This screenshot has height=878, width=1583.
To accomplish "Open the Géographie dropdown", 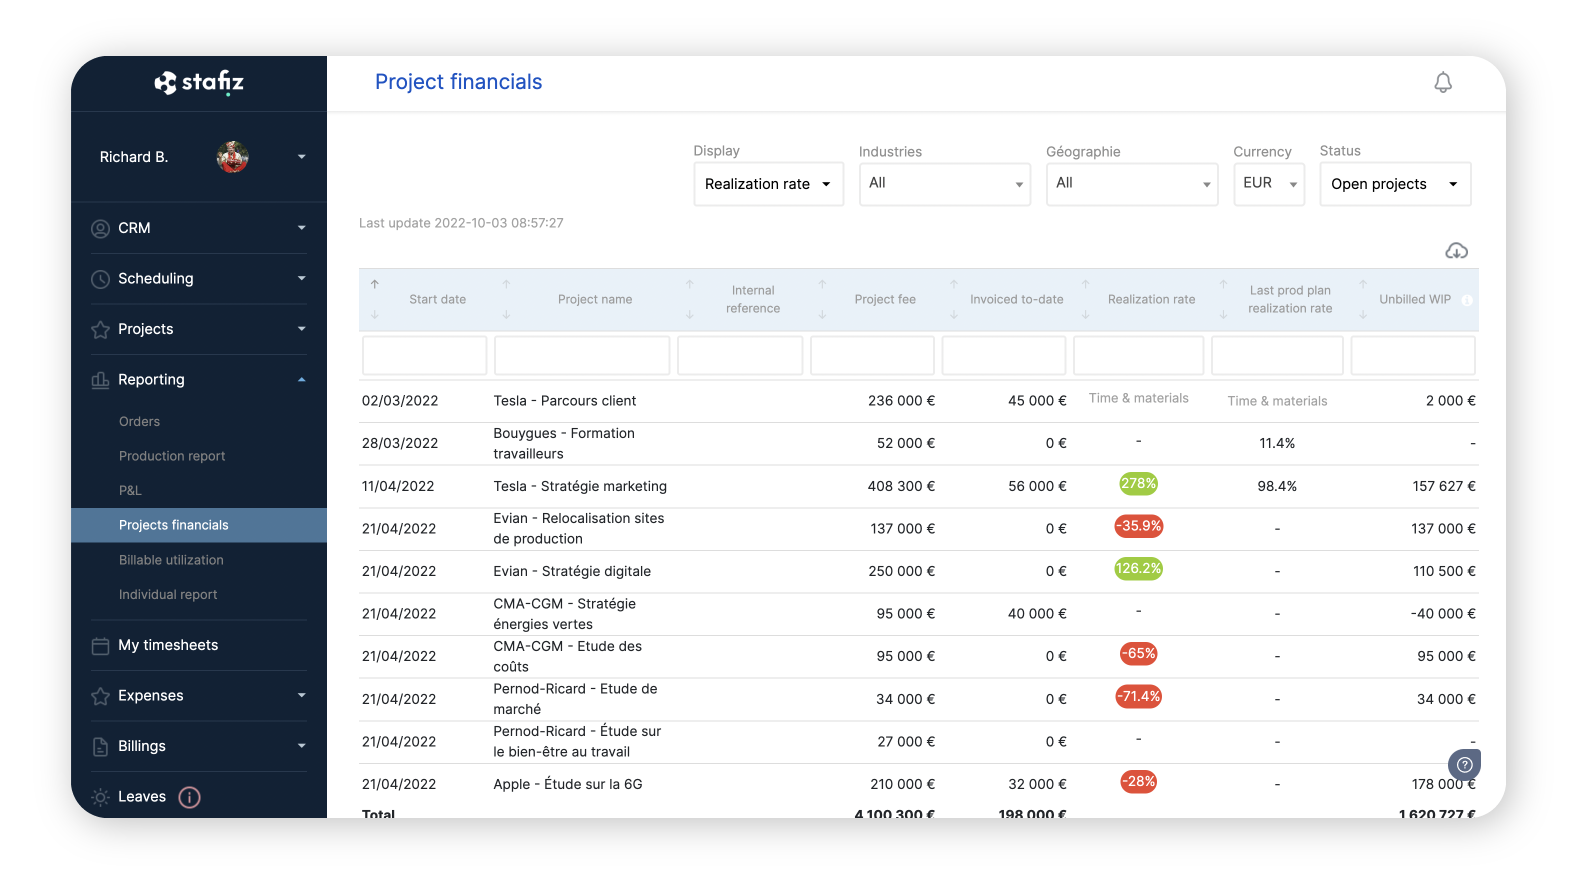I will pos(1132,184).
